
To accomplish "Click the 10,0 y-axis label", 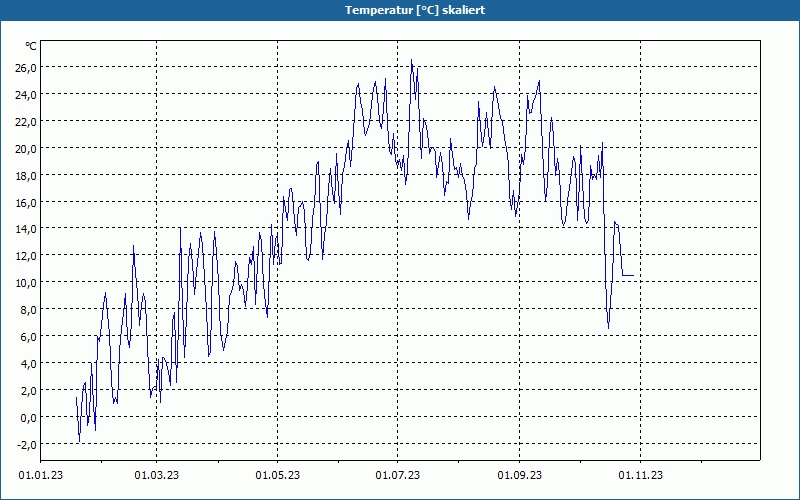I will tap(26, 283).
